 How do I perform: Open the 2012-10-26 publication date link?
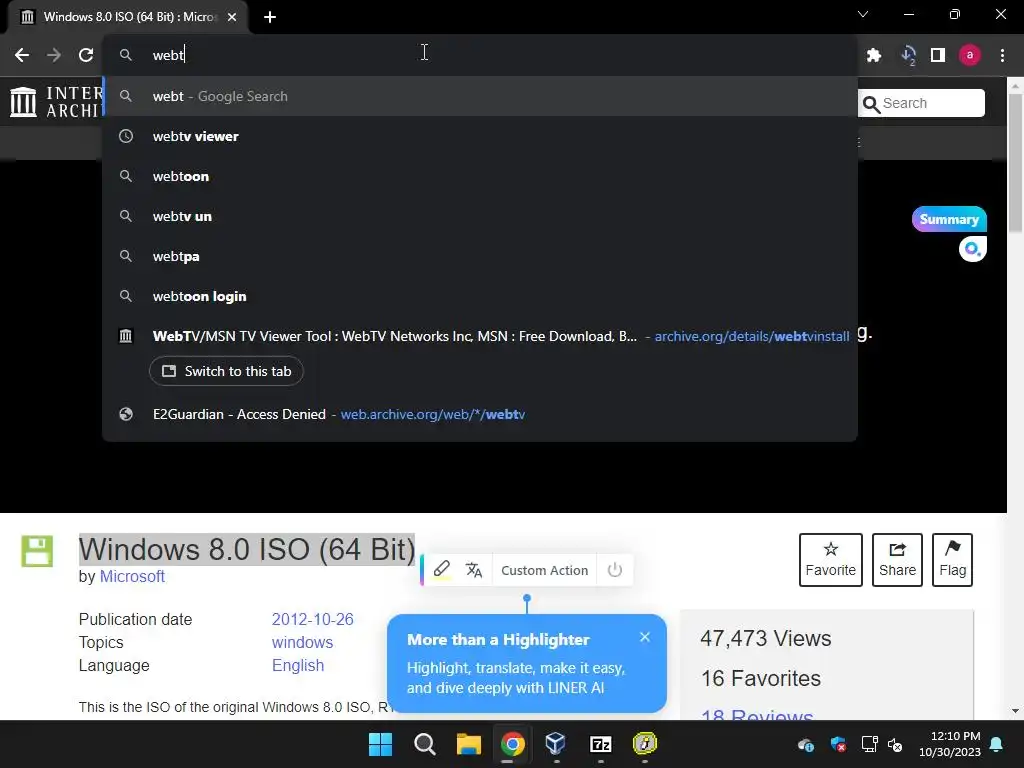[312, 619]
